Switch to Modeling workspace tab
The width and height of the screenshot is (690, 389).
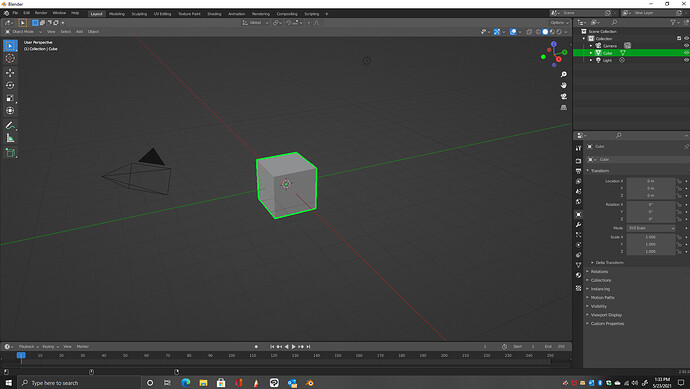[x=117, y=14]
